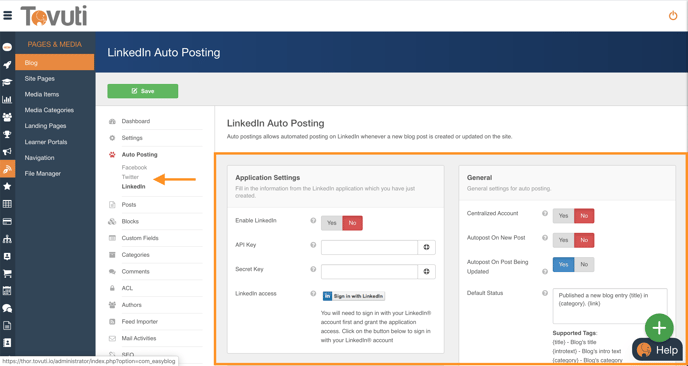Screen dimensions: 688x366
Task: Open the users group sidebar icon
Action: click(7, 117)
